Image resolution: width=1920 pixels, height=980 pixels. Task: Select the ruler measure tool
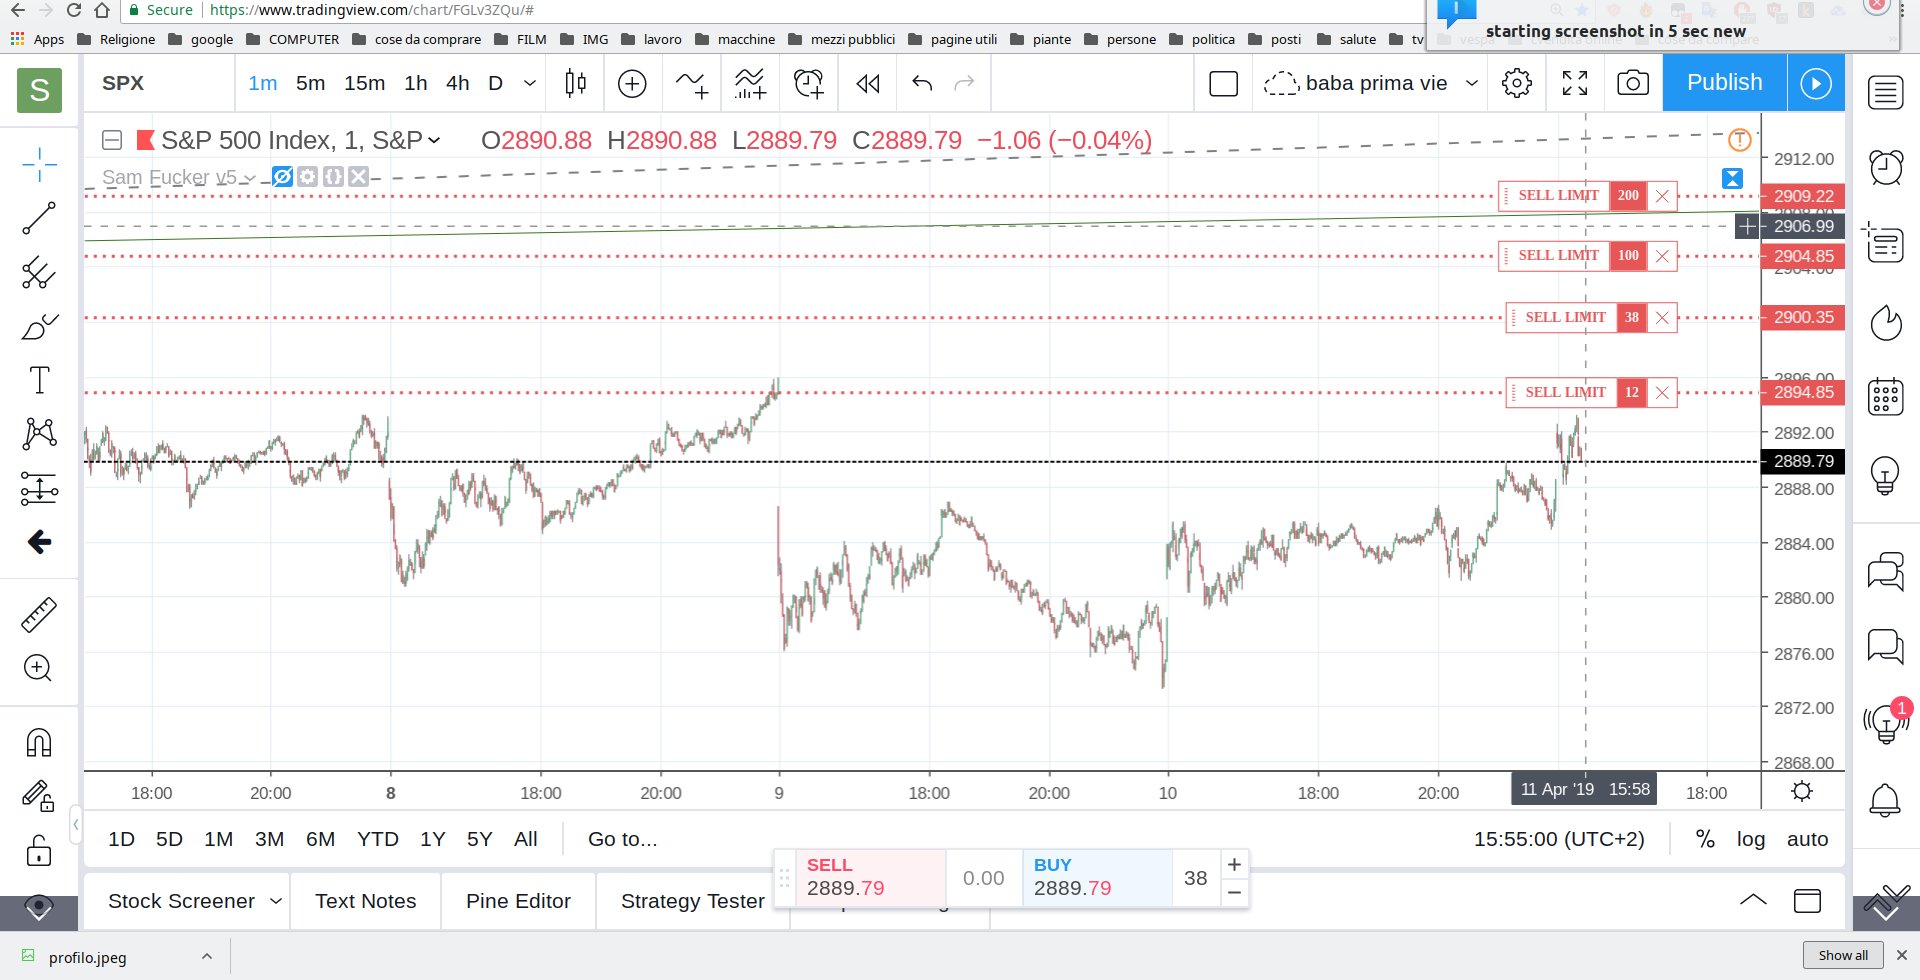pos(39,614)
